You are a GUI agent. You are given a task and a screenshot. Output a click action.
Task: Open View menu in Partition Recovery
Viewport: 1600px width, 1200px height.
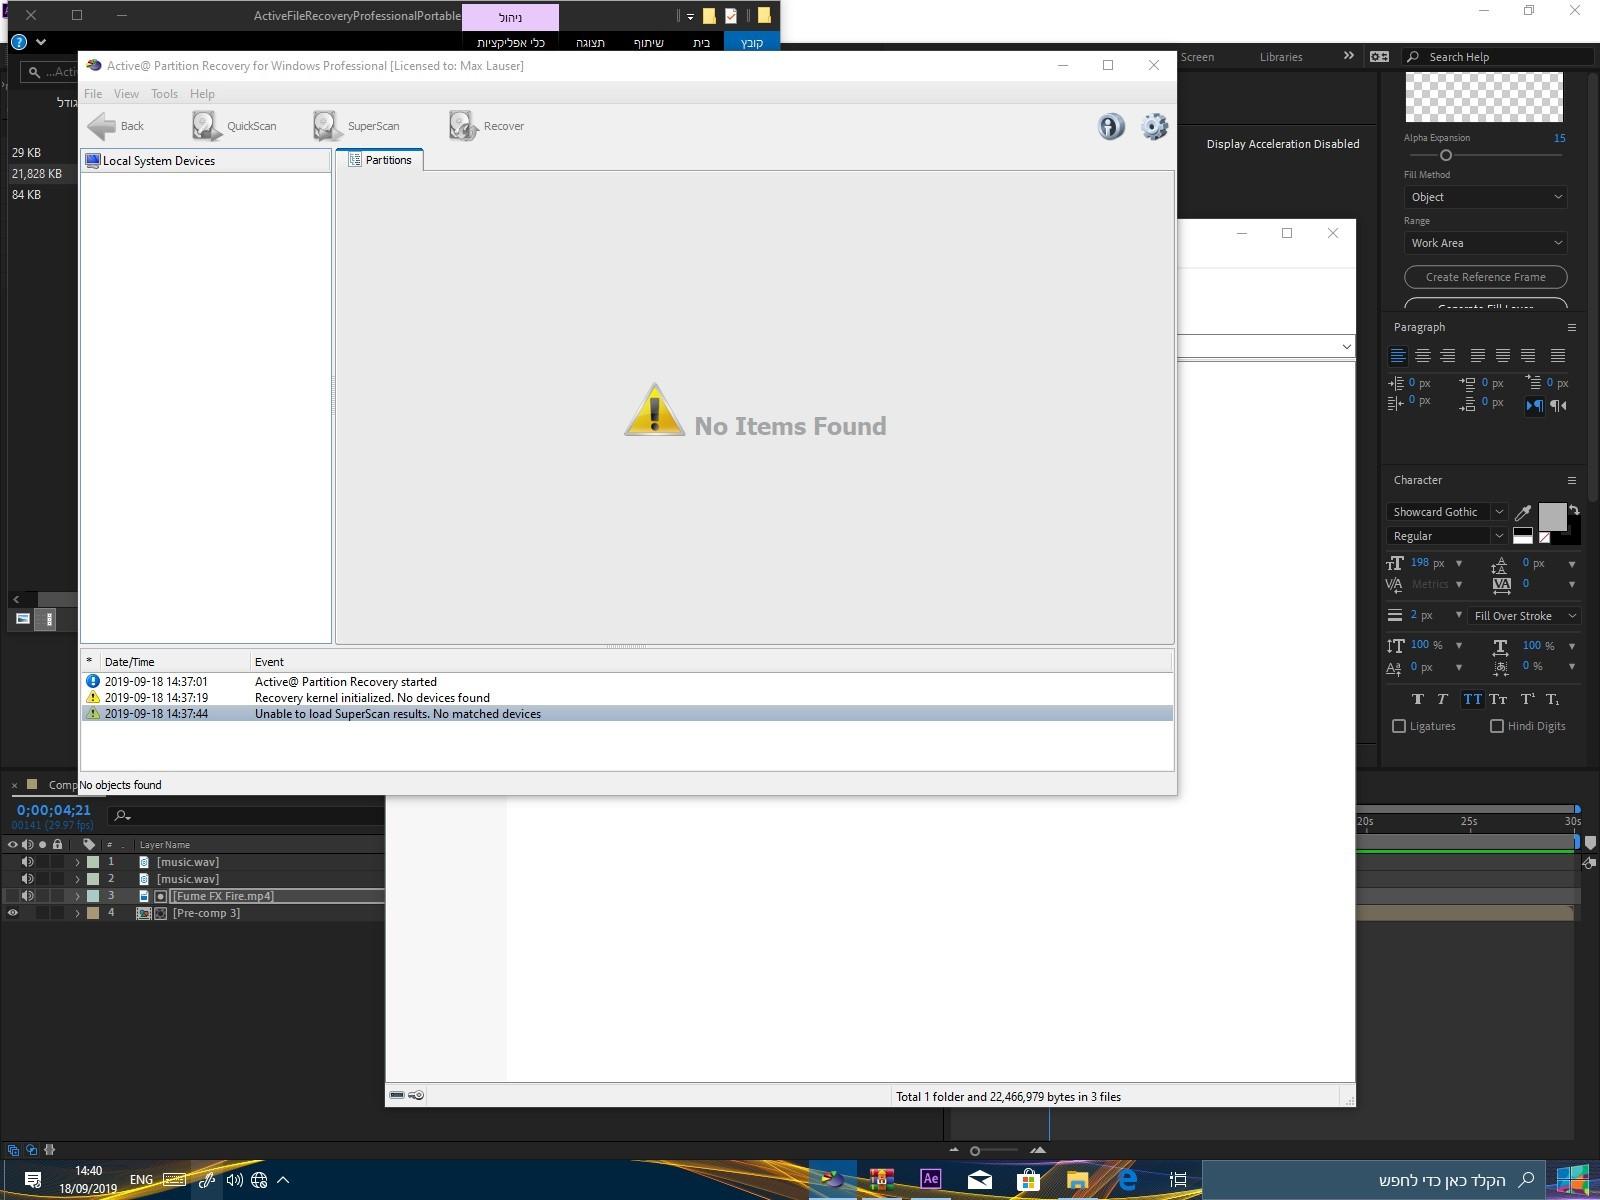click(x=126, y=93)
